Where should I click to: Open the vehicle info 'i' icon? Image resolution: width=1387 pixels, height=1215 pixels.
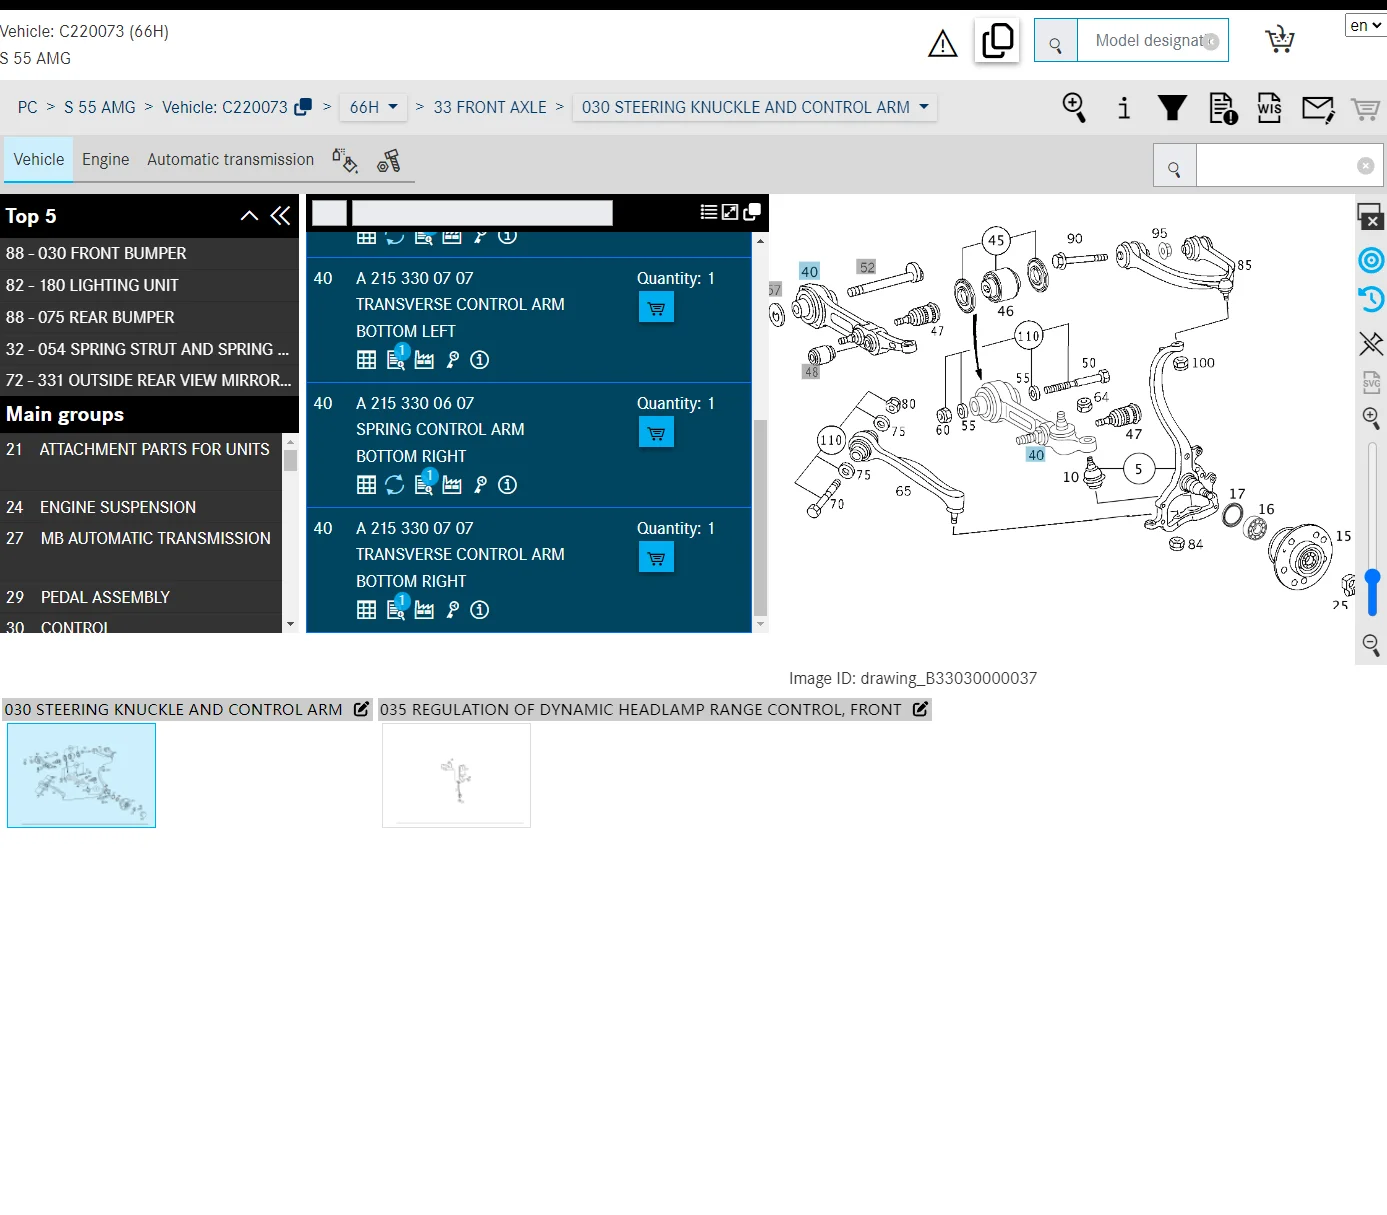tap(1124, 107)
